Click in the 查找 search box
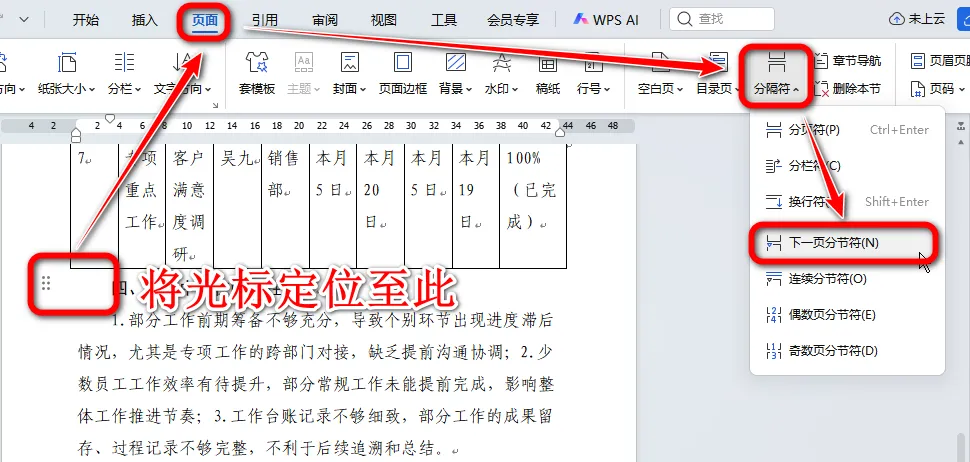Image resolution: width=970 pixels, height=462 pixels. [x=722, y=19]
